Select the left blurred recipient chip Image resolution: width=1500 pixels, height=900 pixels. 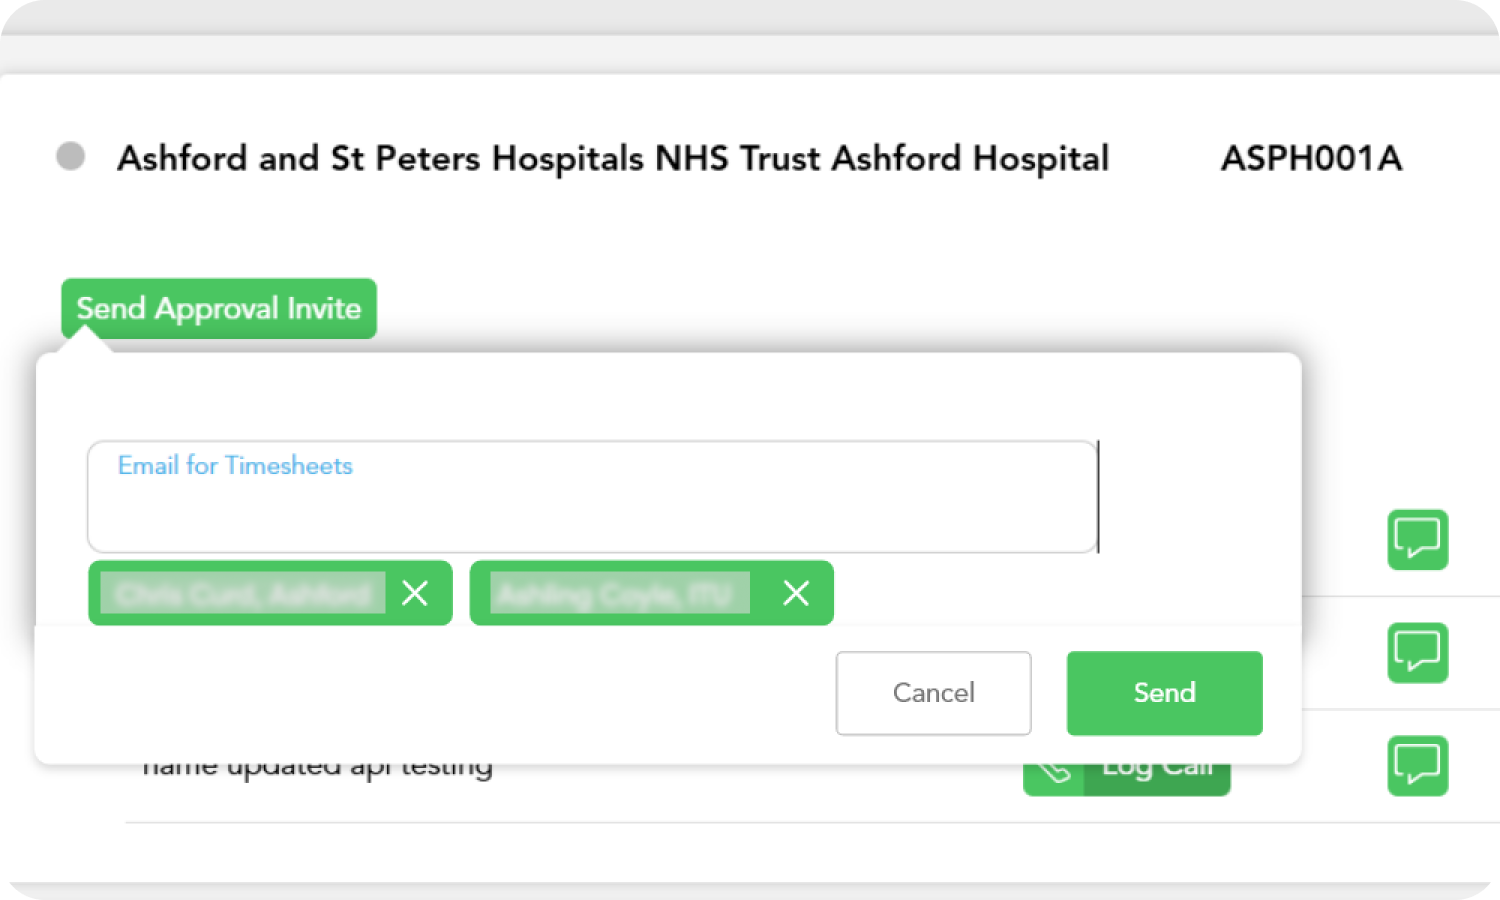[243, 593]
